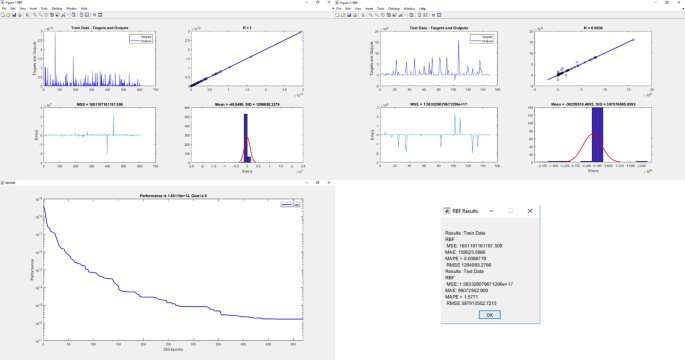Click legend box in Test Data targets plot
This screenshot has height=360, width=685.
tap(482, 38)
